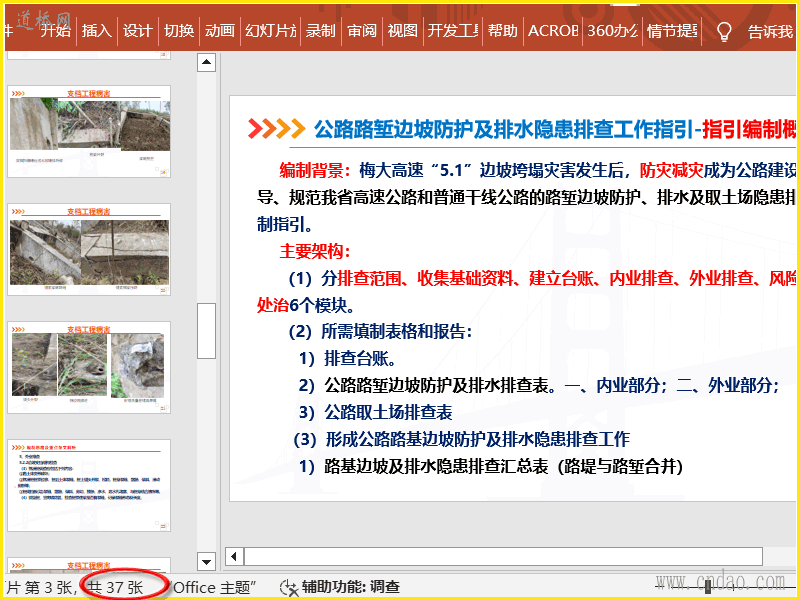Switch to the 切换 ribbon tab
Viewport: 800px width, 600px height.
tap(179, 31)
